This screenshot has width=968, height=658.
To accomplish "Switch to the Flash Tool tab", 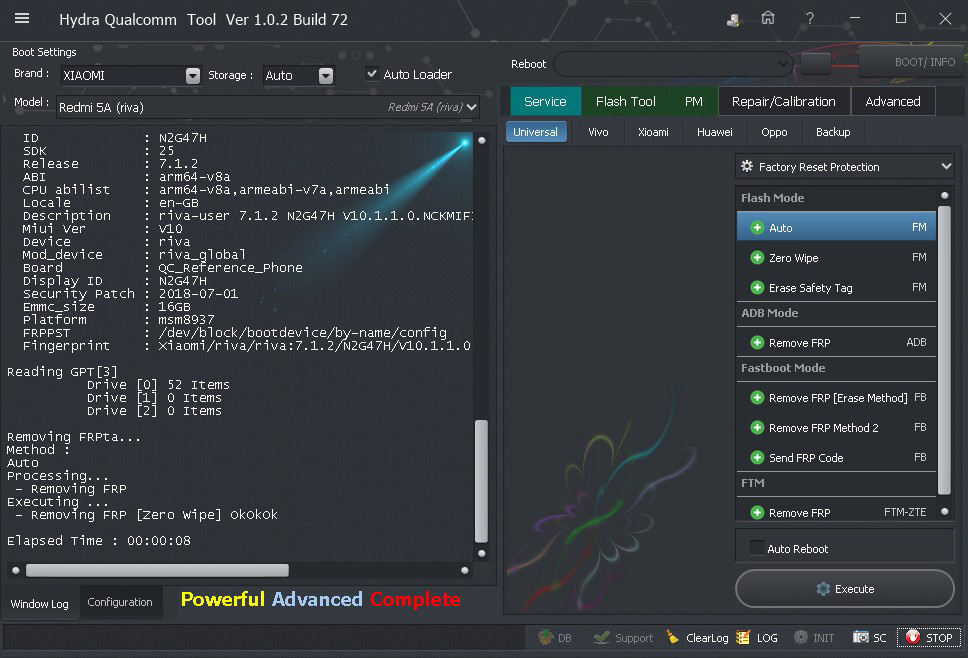I will [625, 101].
